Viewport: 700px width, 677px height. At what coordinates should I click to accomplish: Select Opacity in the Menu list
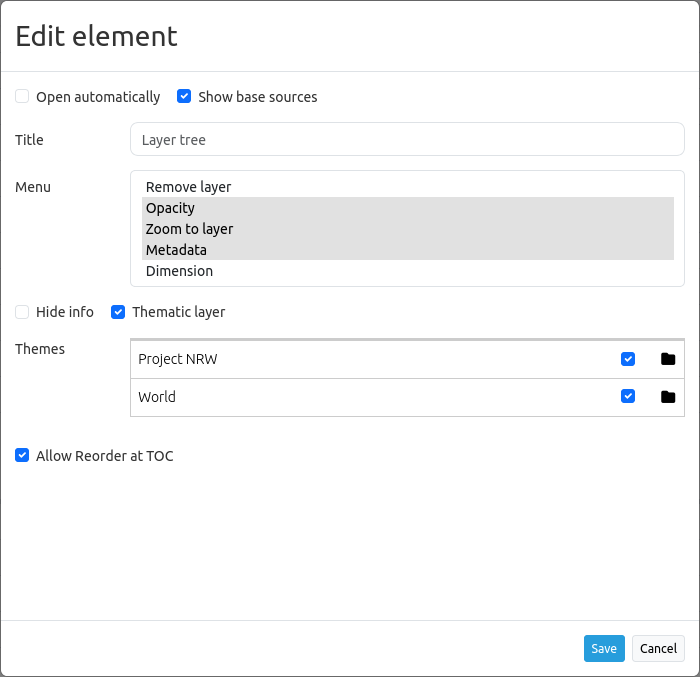click(x=170, y=208)
